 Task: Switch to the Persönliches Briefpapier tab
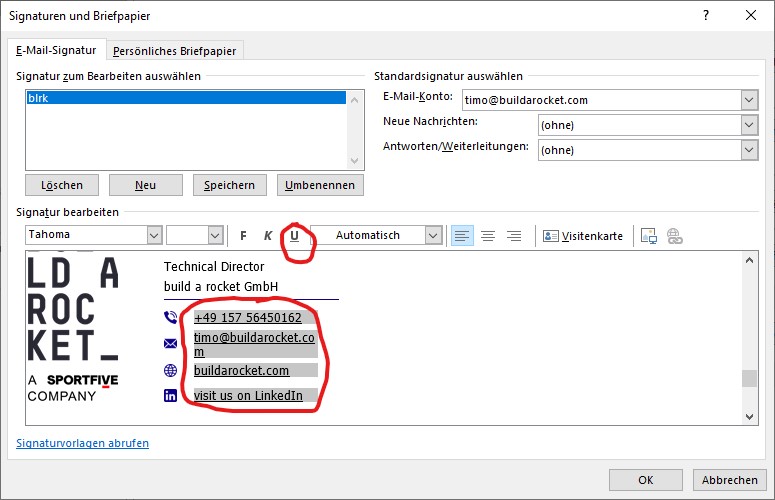[x=174, y=51]
